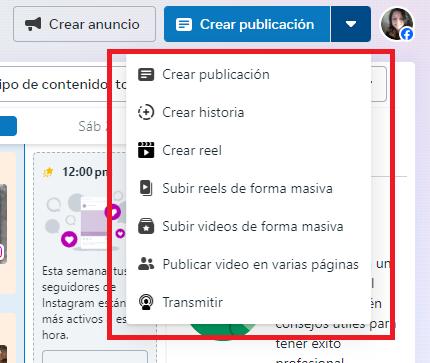430x363 pixels.
Task: Click the Crear reel clapperboard icon
Action: (146, 150)
